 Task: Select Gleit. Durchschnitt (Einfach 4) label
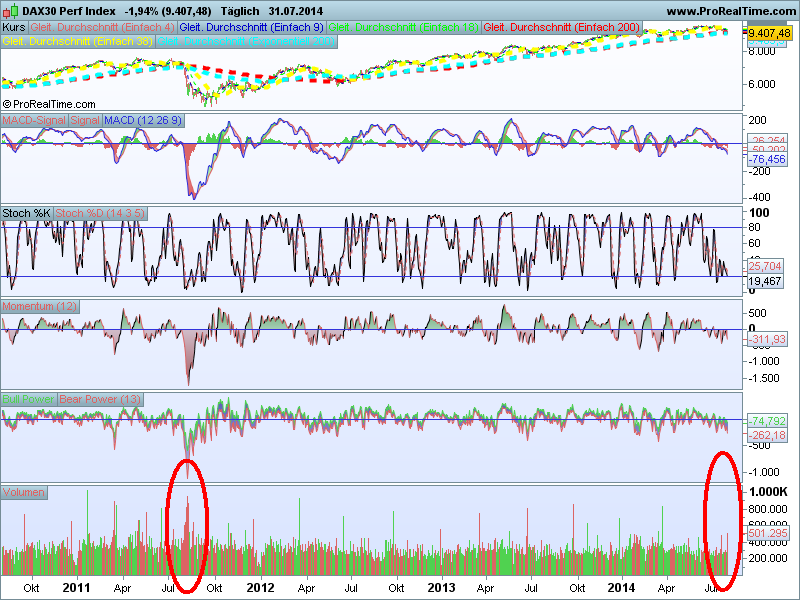(102, 27)
